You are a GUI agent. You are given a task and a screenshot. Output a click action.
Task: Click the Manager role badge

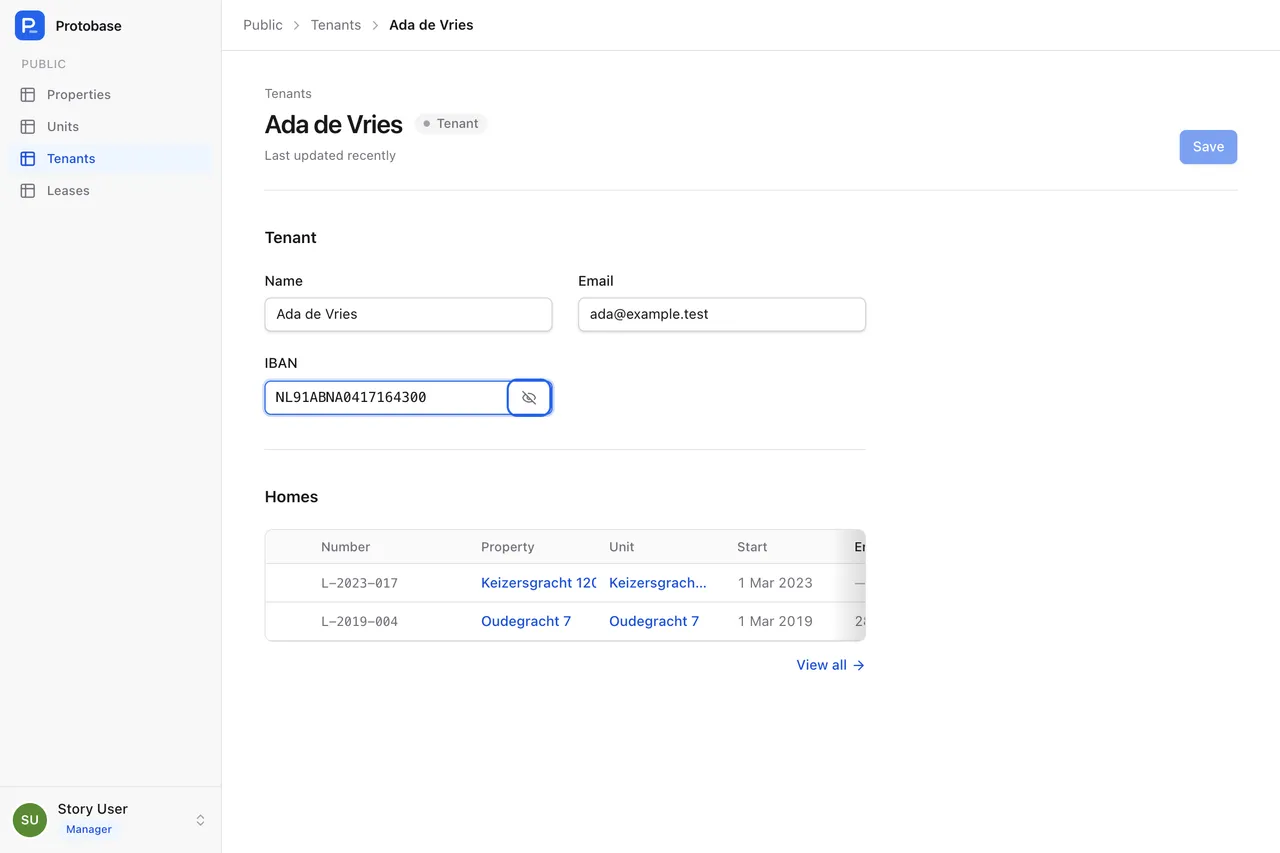[89, 830]
